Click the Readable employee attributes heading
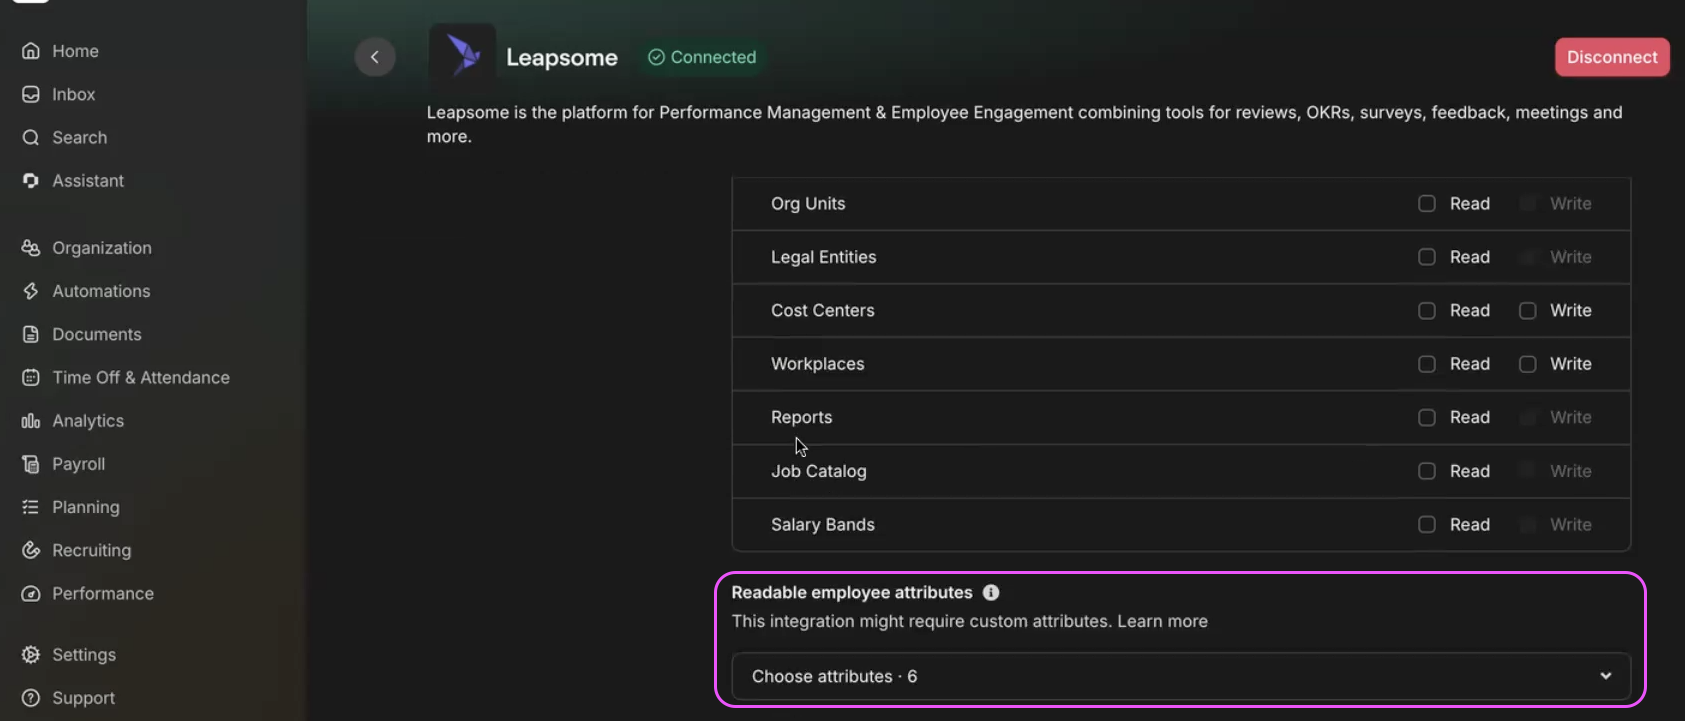 coord(852,592)
